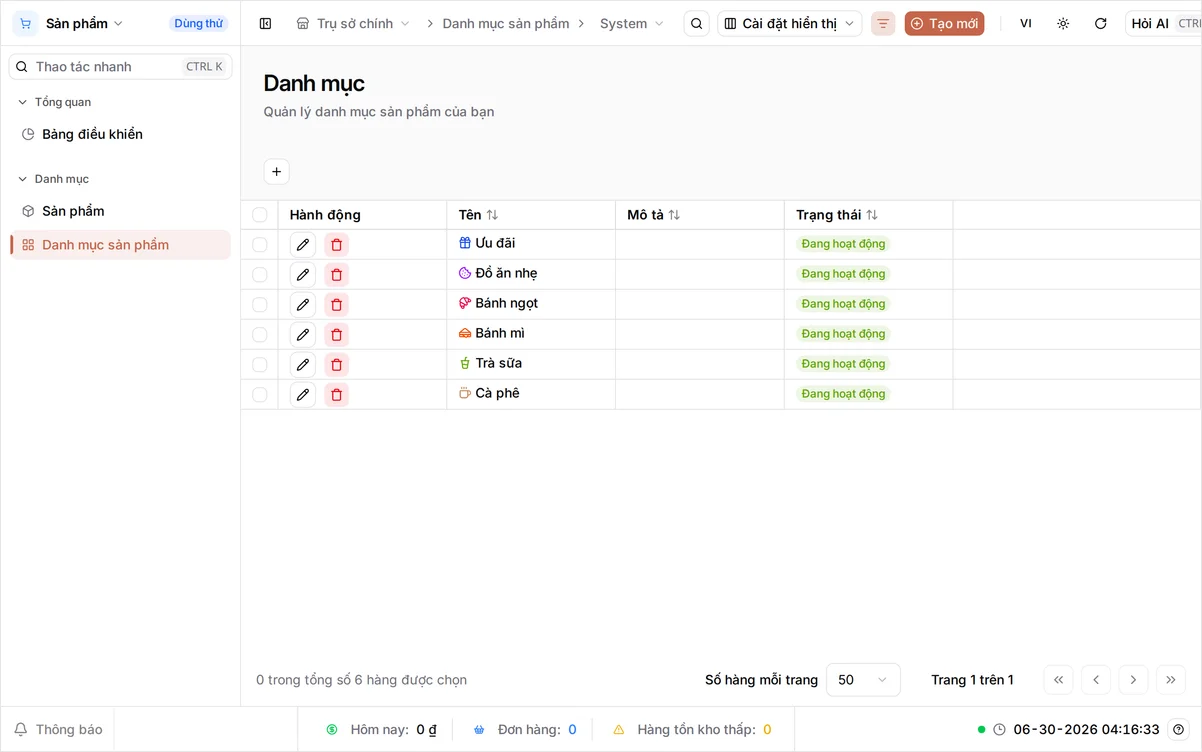Click the Cà phê category name
Viewport: 1202px width, 752px height.
pos(497,393)
